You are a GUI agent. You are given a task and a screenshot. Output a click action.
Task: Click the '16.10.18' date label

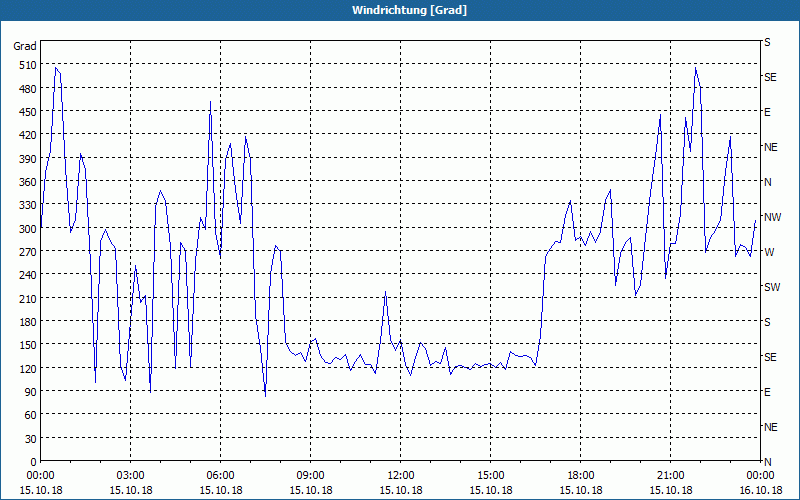(760, 490)
